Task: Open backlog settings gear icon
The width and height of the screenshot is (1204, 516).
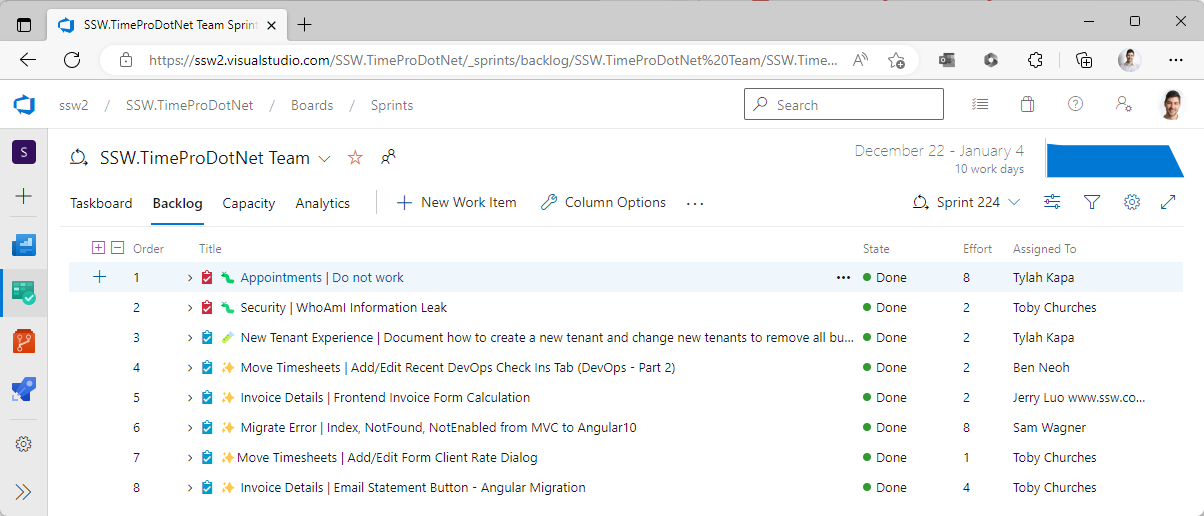Action: pos(1132,202)
